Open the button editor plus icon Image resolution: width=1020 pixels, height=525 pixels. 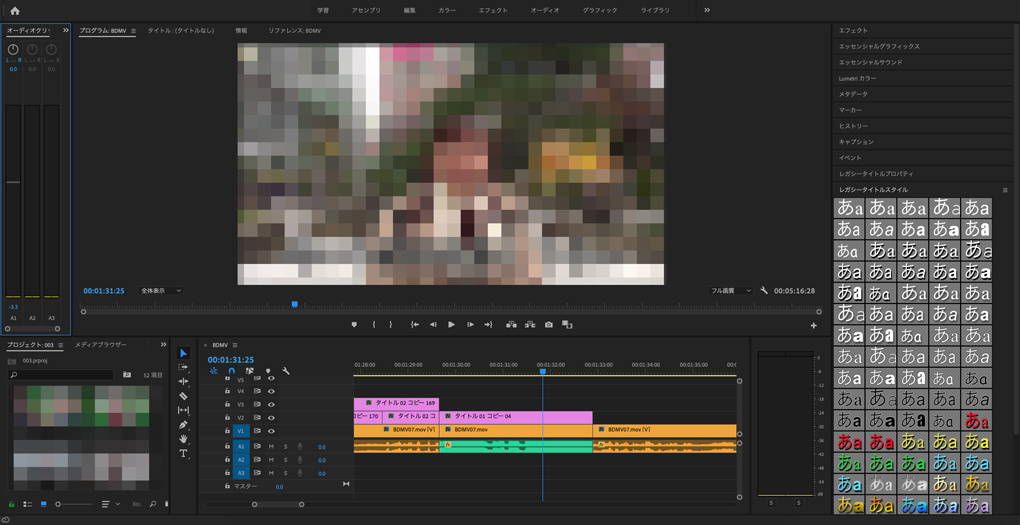tap(813, 326)
